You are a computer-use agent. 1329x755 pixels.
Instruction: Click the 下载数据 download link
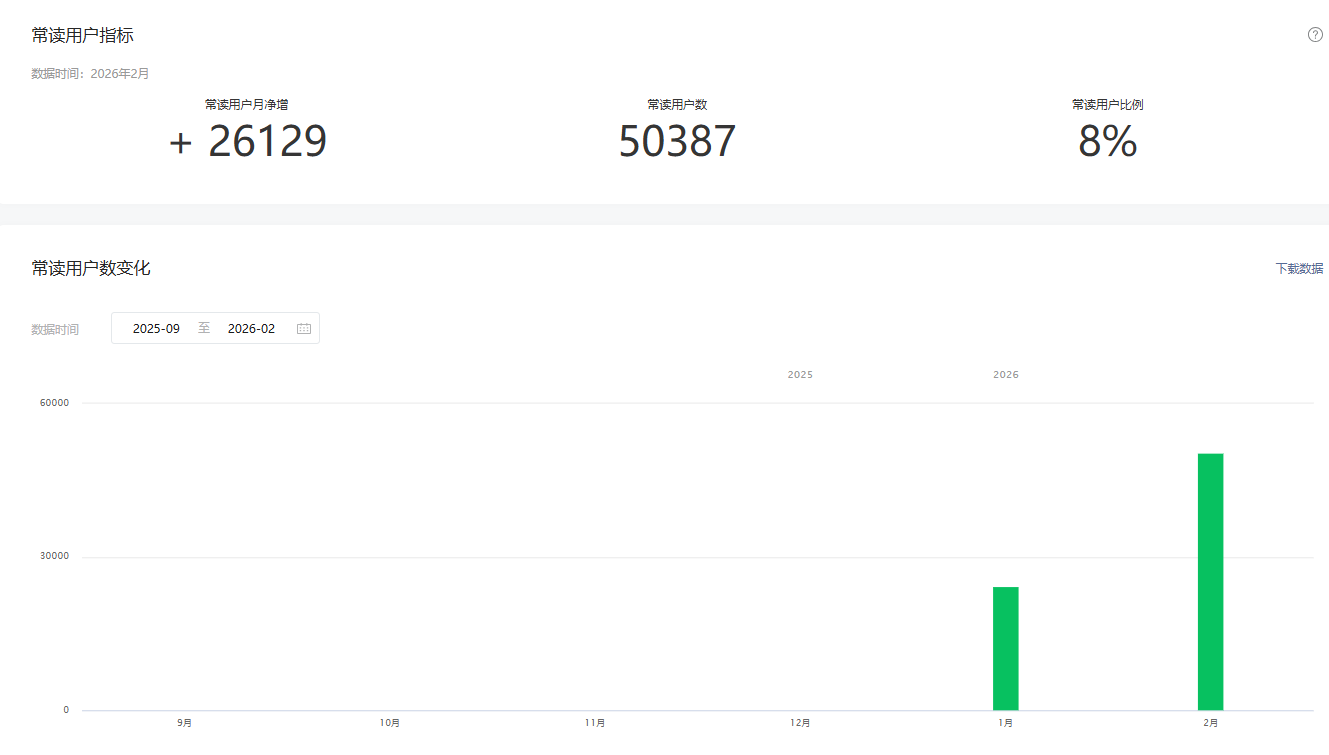(1299, 269)
